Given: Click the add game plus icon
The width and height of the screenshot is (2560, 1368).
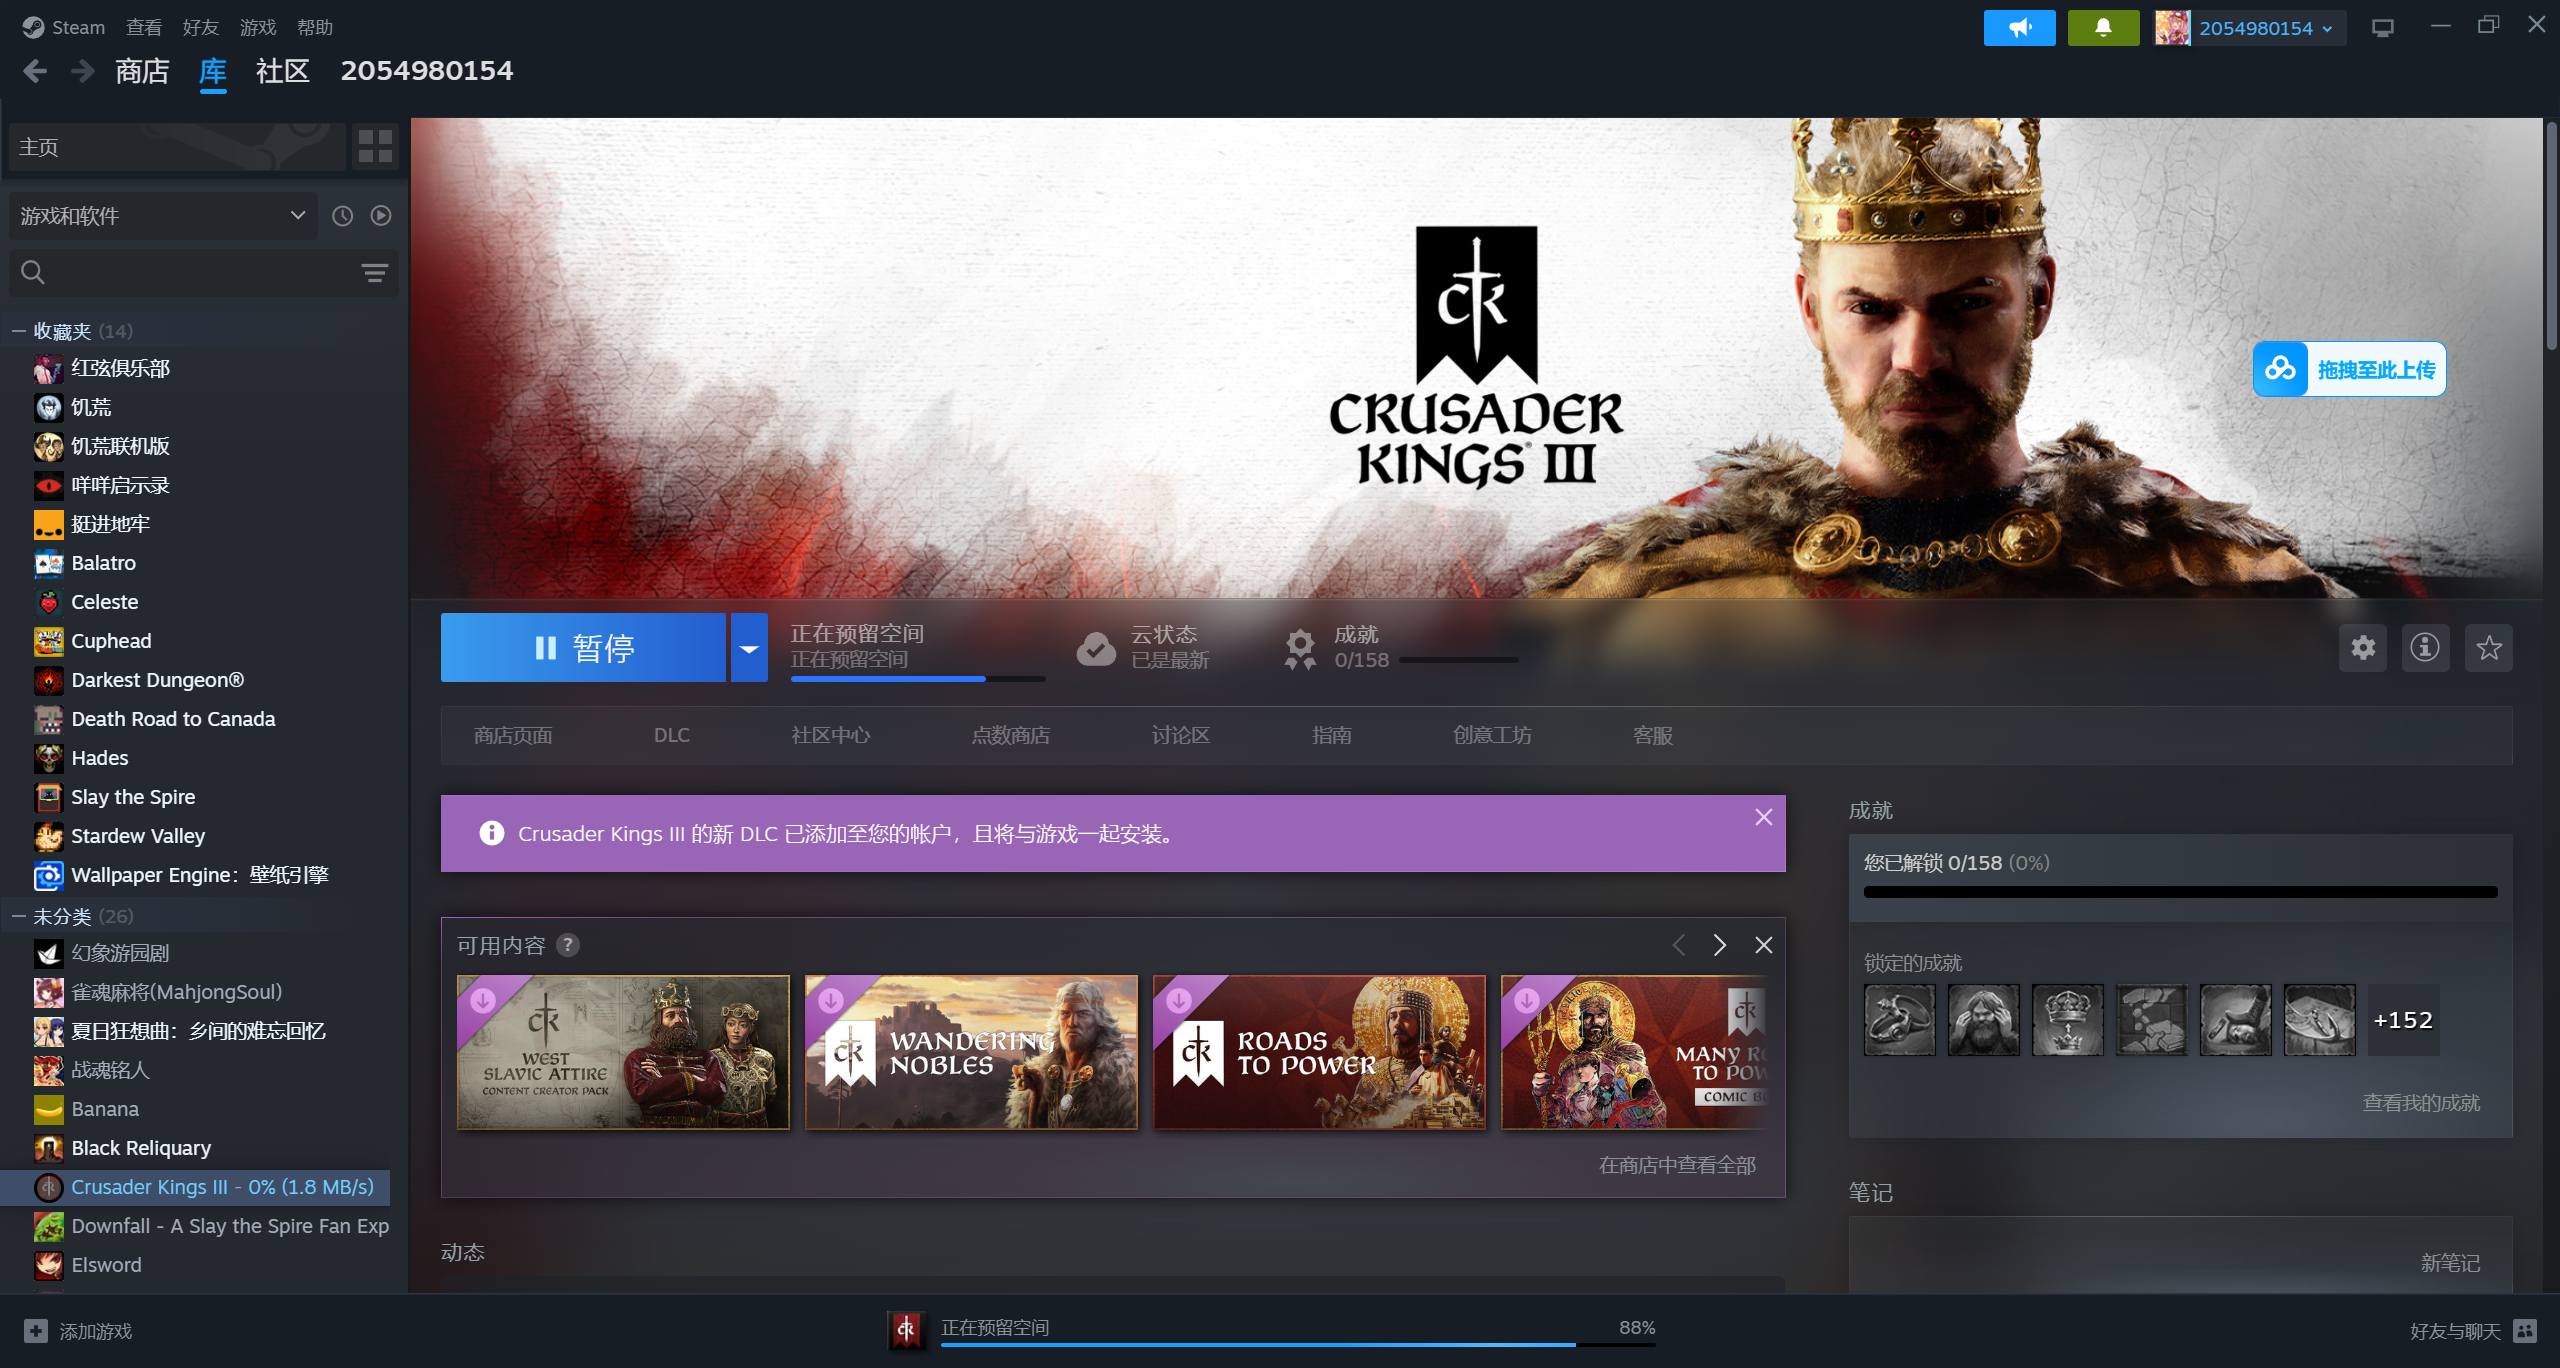Looking at the screenshot, I should click(36, 1331).
